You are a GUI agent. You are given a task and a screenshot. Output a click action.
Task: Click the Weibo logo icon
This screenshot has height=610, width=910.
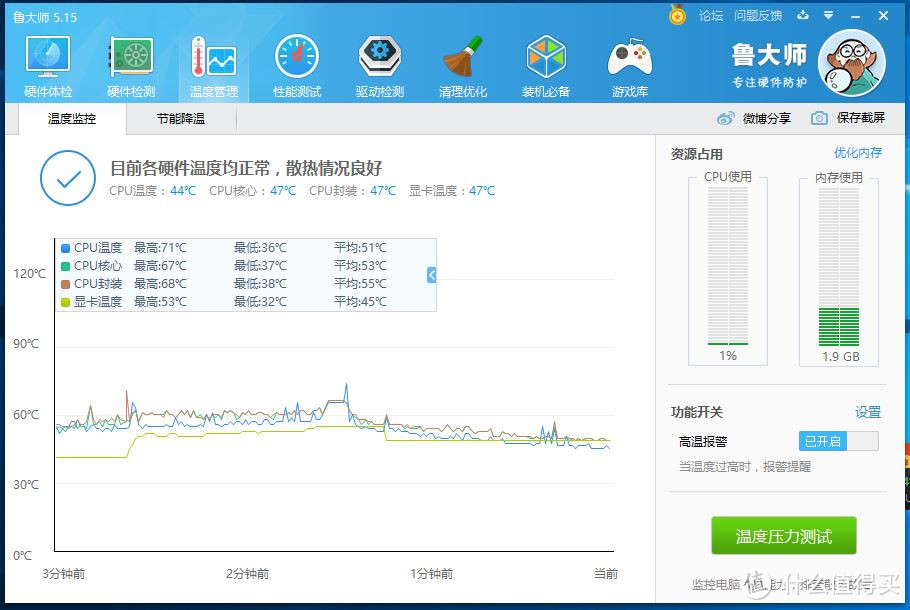[725, 118]
